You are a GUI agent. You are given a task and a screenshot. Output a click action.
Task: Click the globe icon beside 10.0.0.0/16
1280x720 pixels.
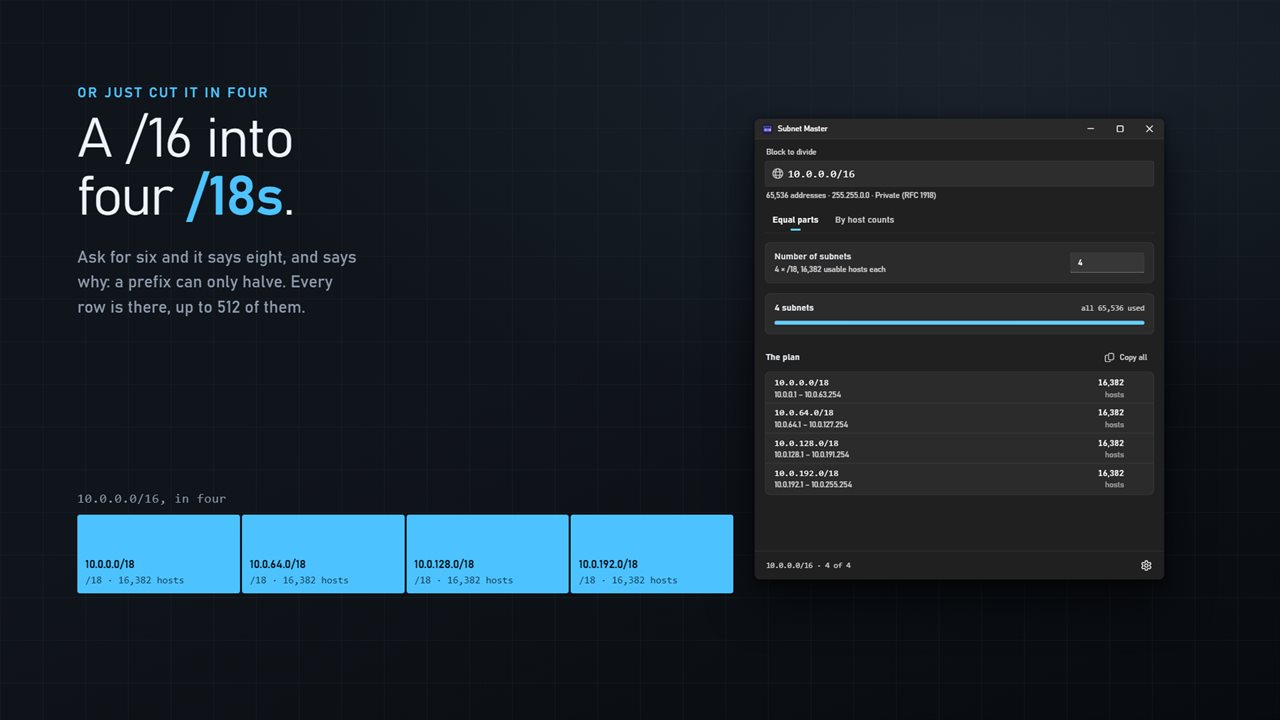click(778, 174)
